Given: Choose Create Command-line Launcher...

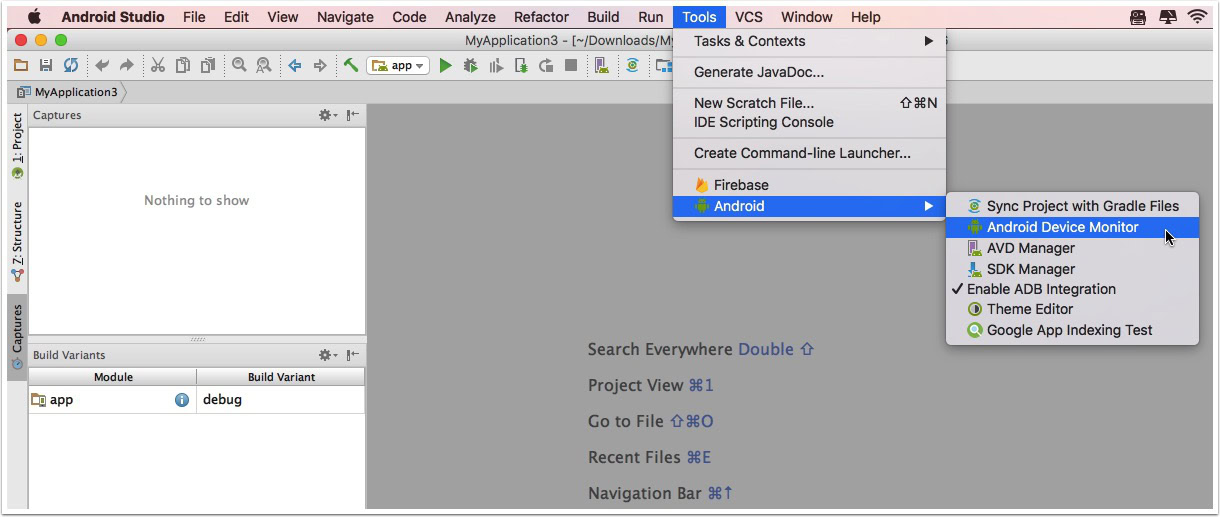Looking at the screenshot, I should coord(809,154).
